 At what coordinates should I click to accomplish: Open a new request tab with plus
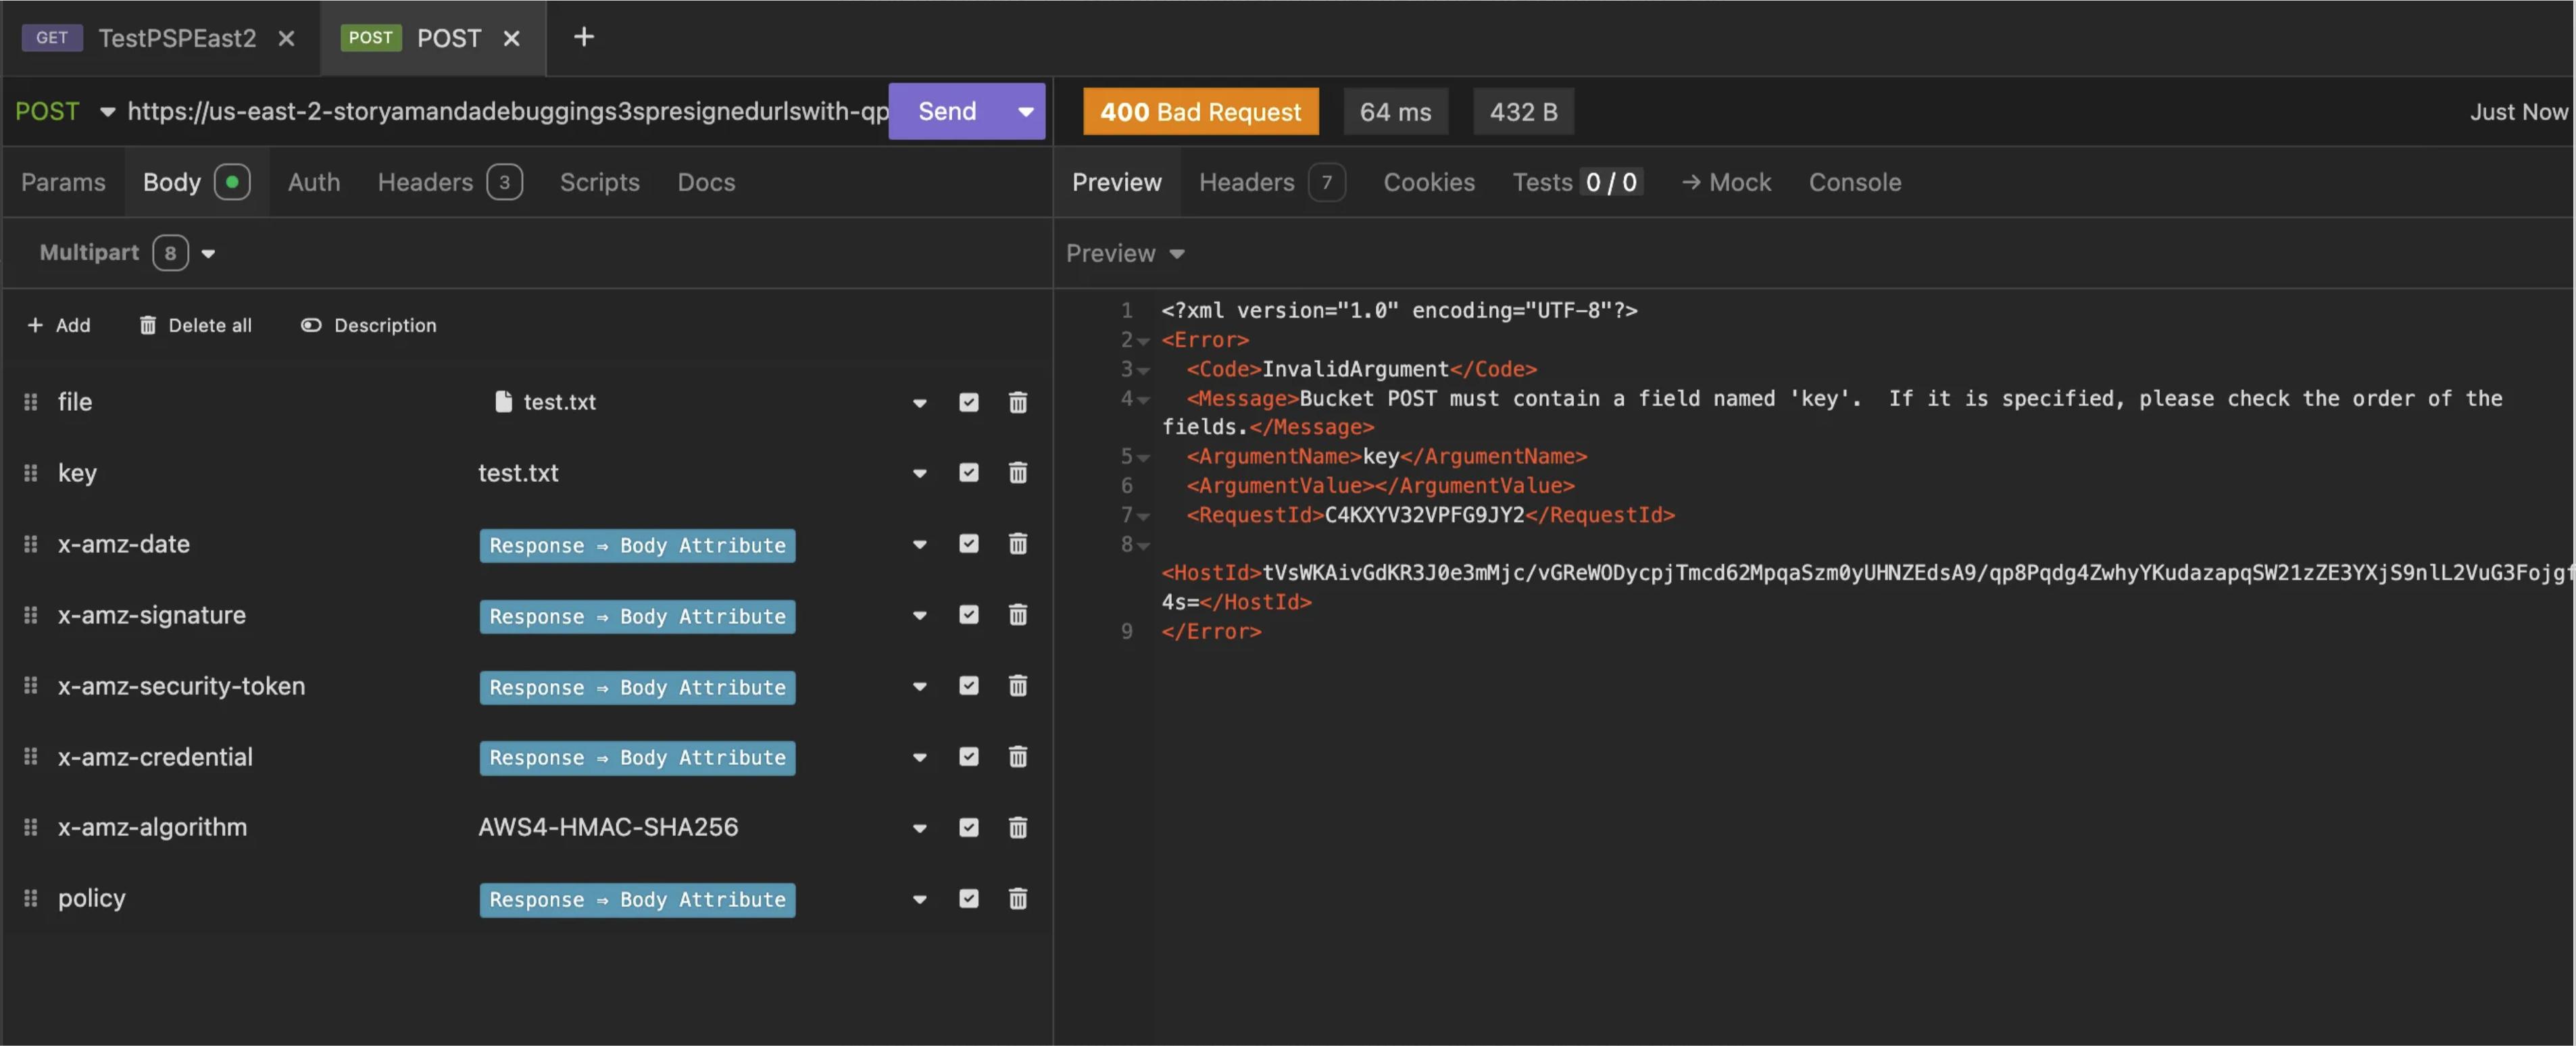coord(584,37)
